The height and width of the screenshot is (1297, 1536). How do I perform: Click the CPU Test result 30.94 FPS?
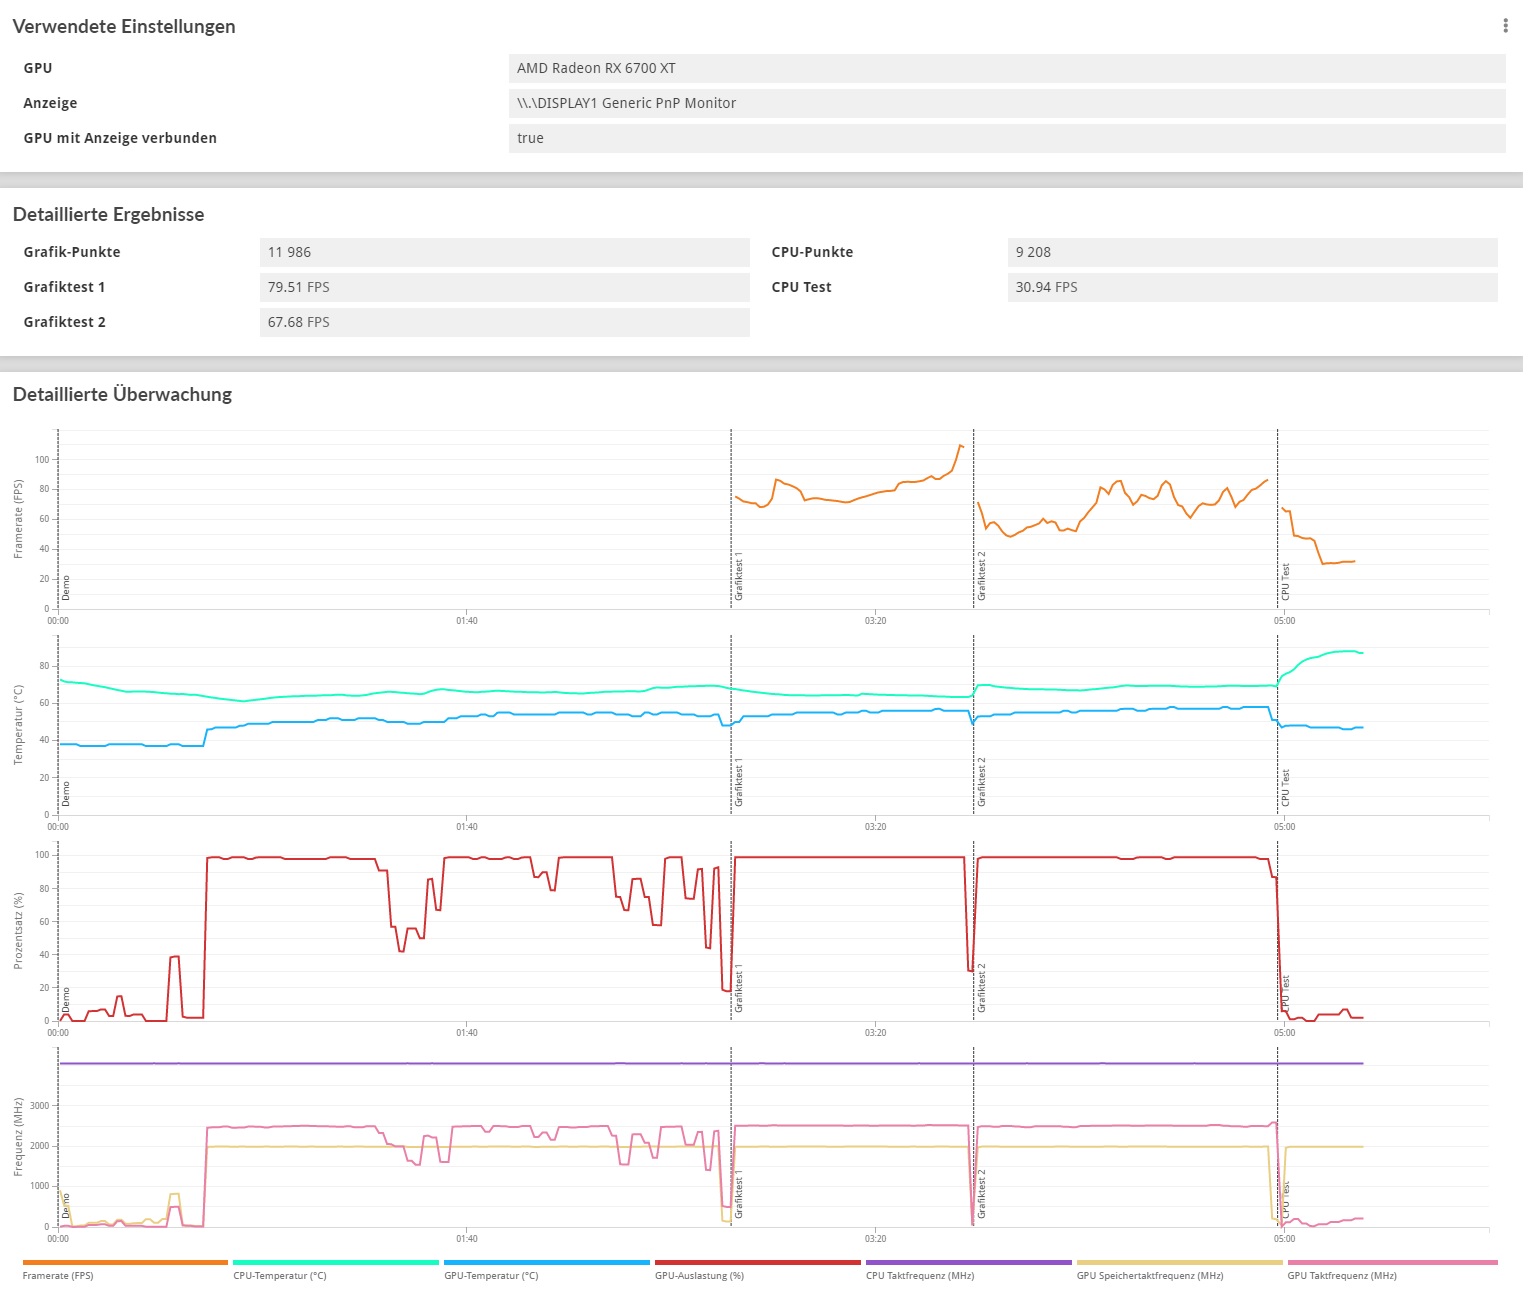tap(1253, 287)
